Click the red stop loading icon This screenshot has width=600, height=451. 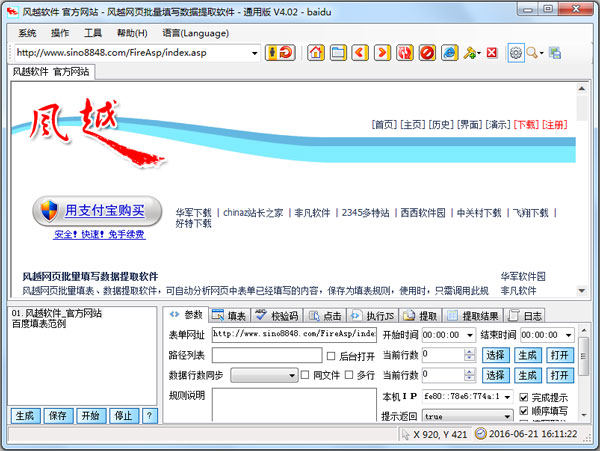point(427,52)
